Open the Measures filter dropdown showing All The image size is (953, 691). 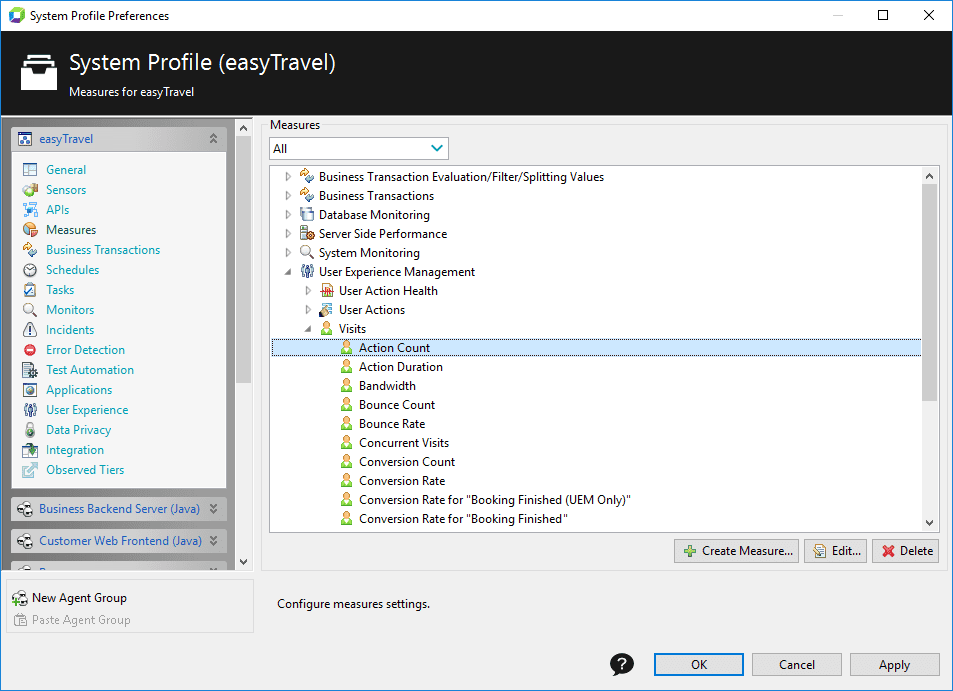(x=359, y=148)
